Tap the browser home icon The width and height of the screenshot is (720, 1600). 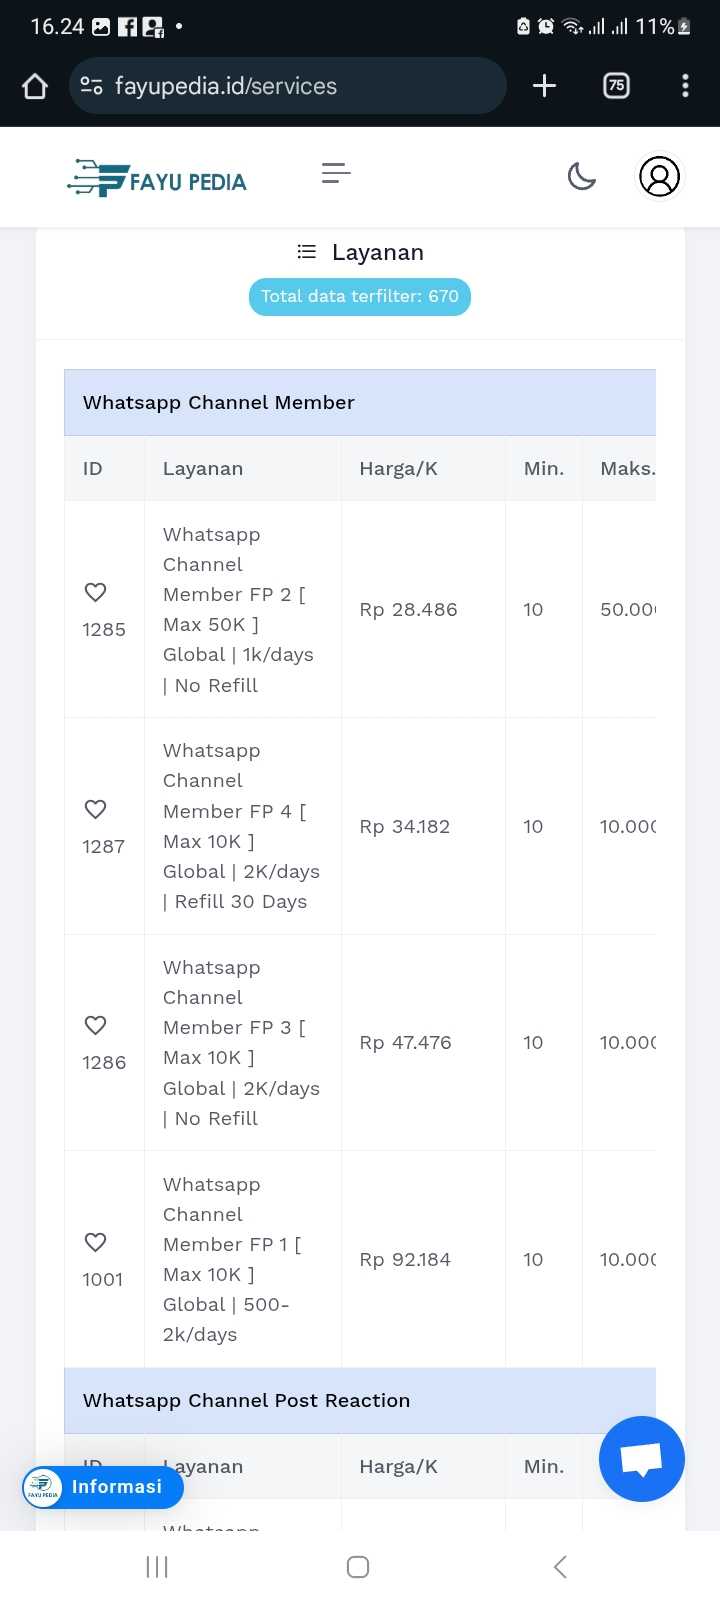pos(35,86)
